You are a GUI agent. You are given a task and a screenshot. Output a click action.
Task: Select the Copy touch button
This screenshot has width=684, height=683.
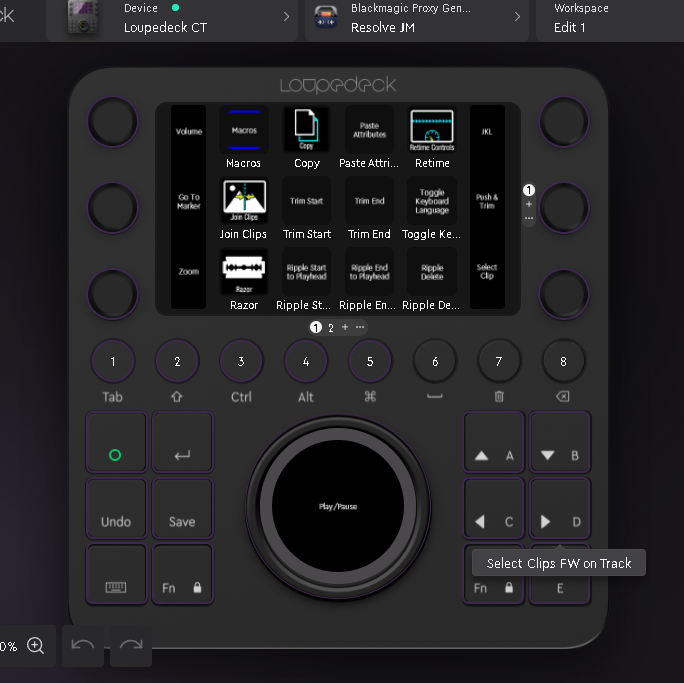pos(307,130)
